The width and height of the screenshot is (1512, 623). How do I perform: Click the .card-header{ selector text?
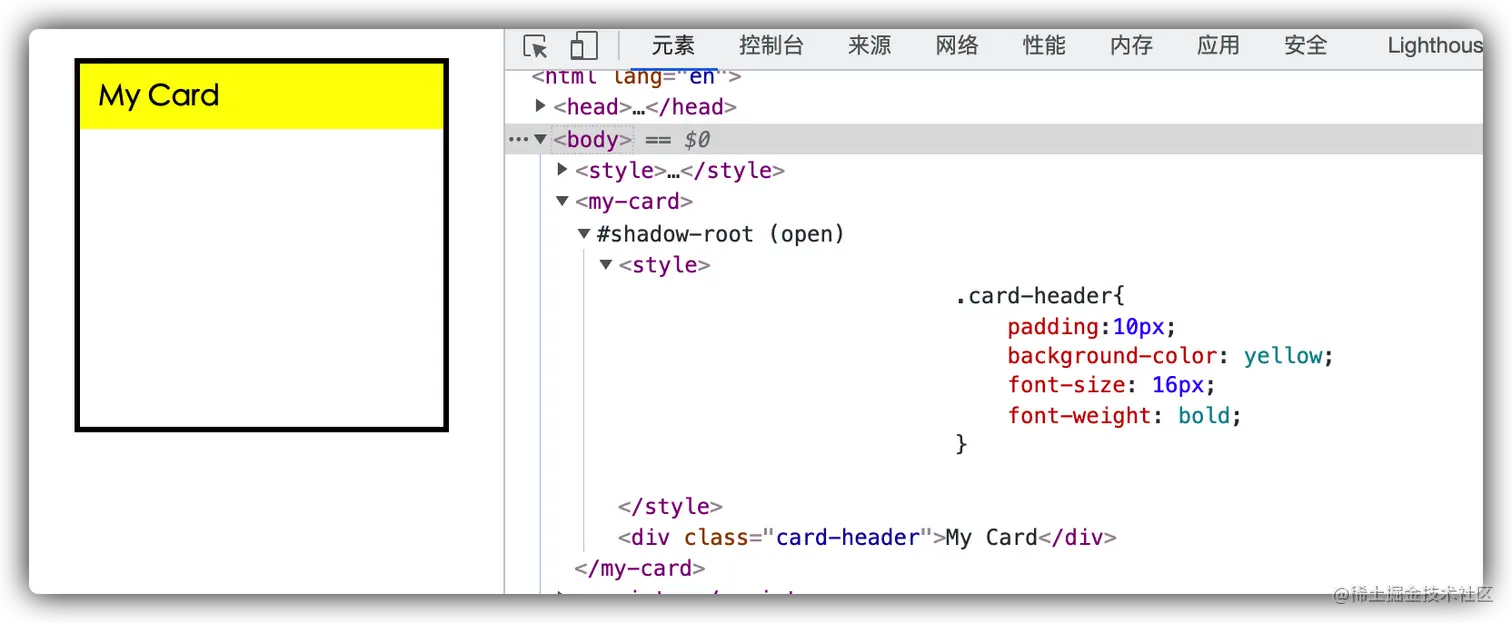pos(1041,296)
